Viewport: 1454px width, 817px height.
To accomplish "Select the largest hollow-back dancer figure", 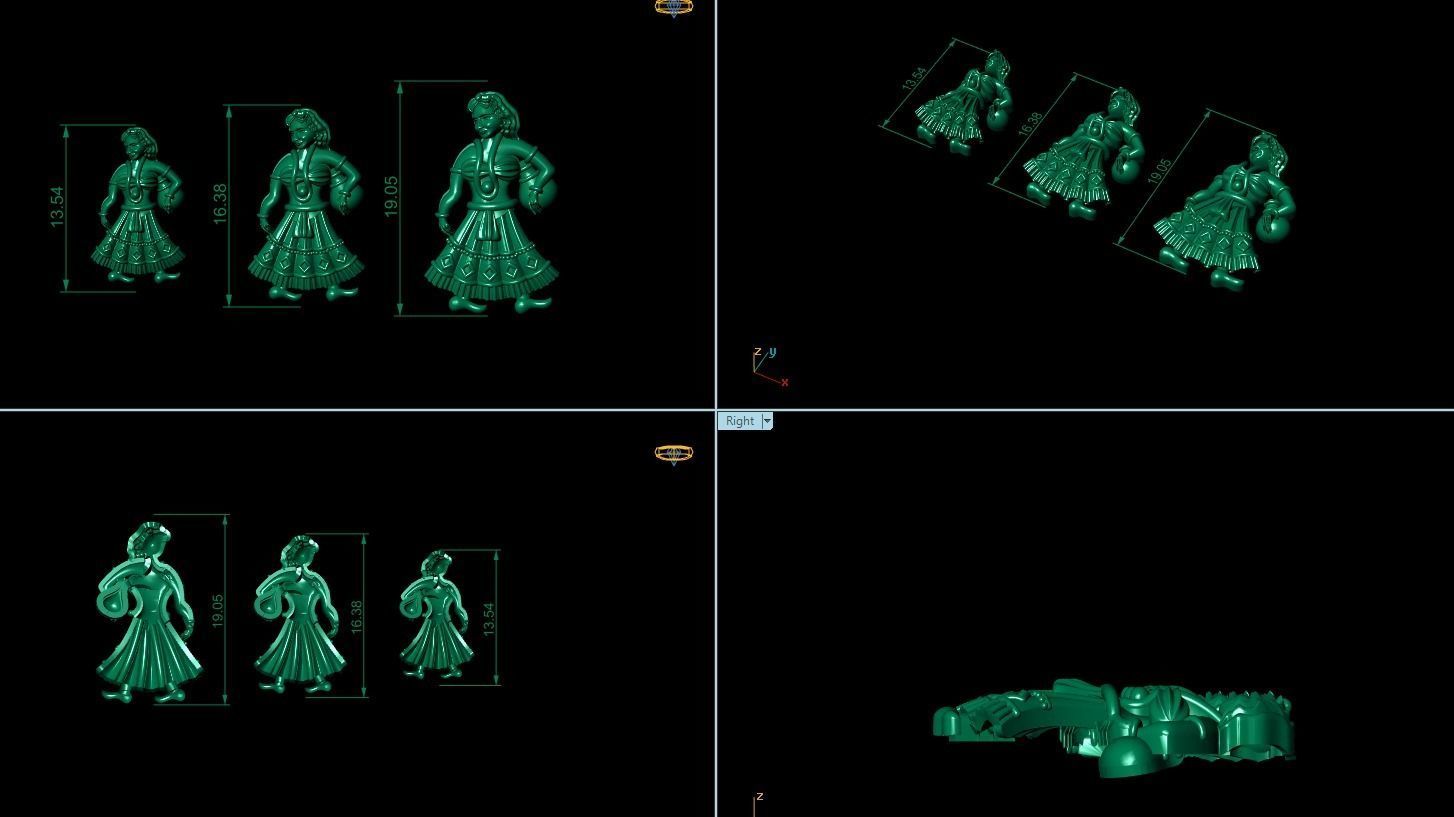I will [x=148, y=612].
